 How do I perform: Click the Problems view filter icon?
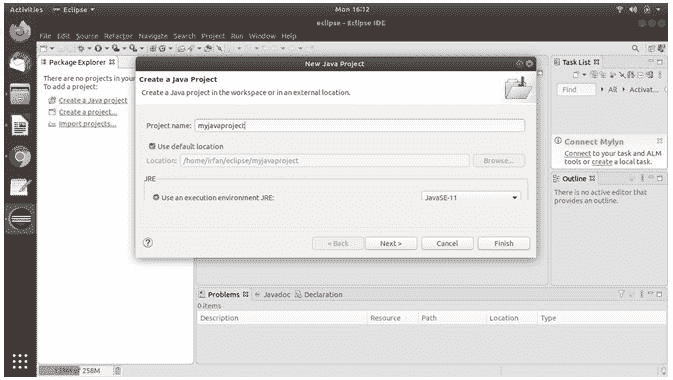click(x=621, y=294)
